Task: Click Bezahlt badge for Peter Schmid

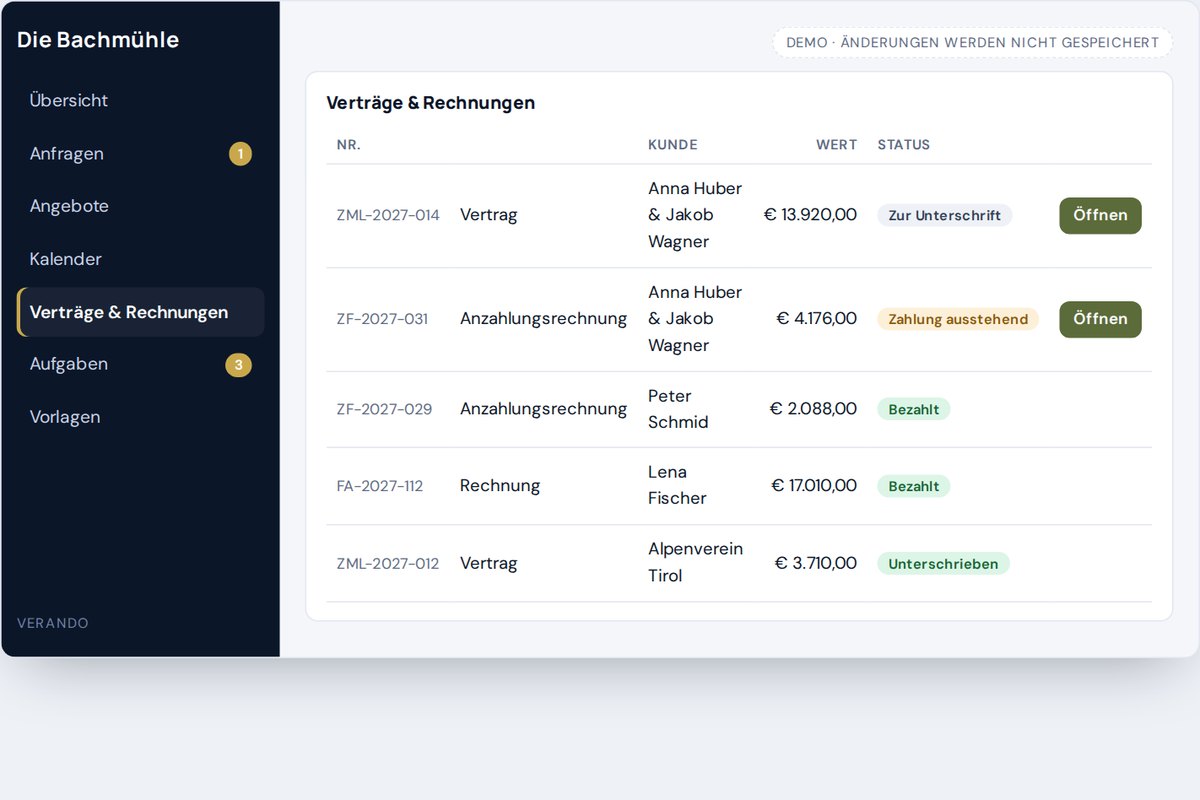Action: [x=914, y=409]
